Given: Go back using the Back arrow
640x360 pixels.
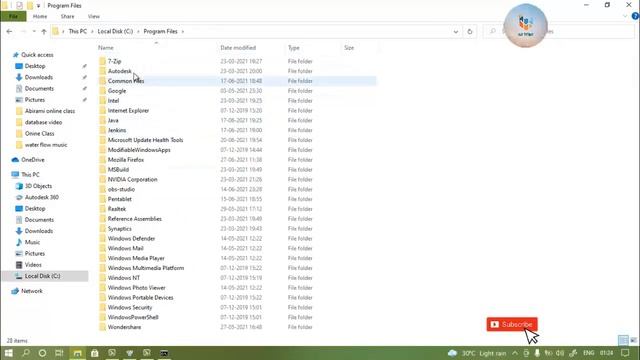Looking at the screenshot, I should 9,31.
